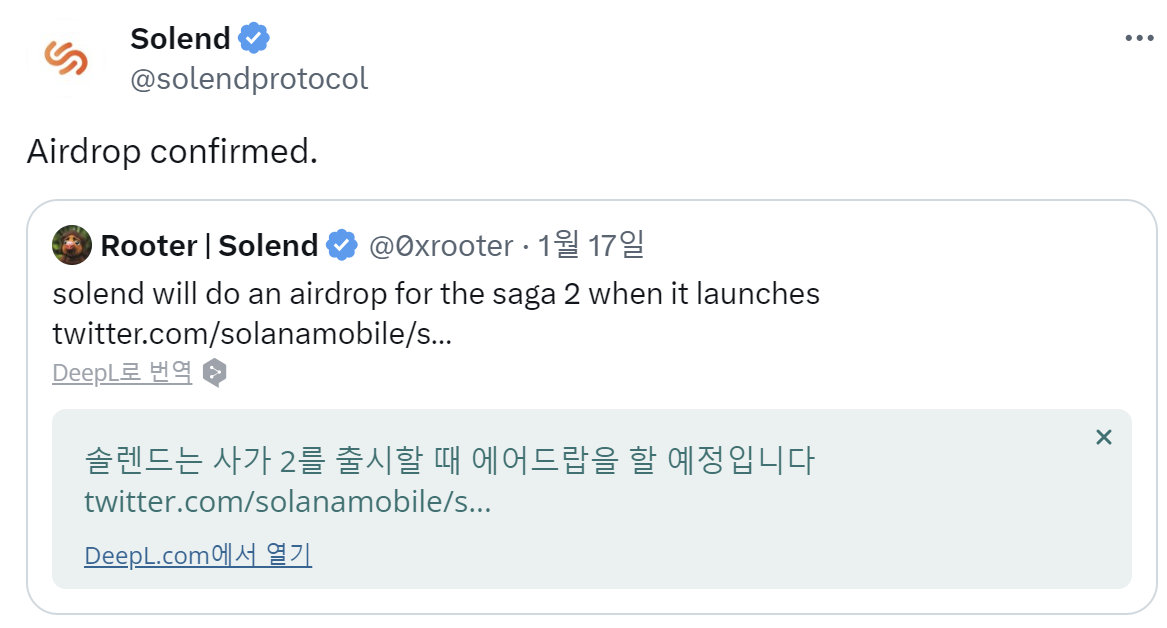1167x628 pixels.
Task: Click the Rooter | Solend display name
Action: pos(209,245)
